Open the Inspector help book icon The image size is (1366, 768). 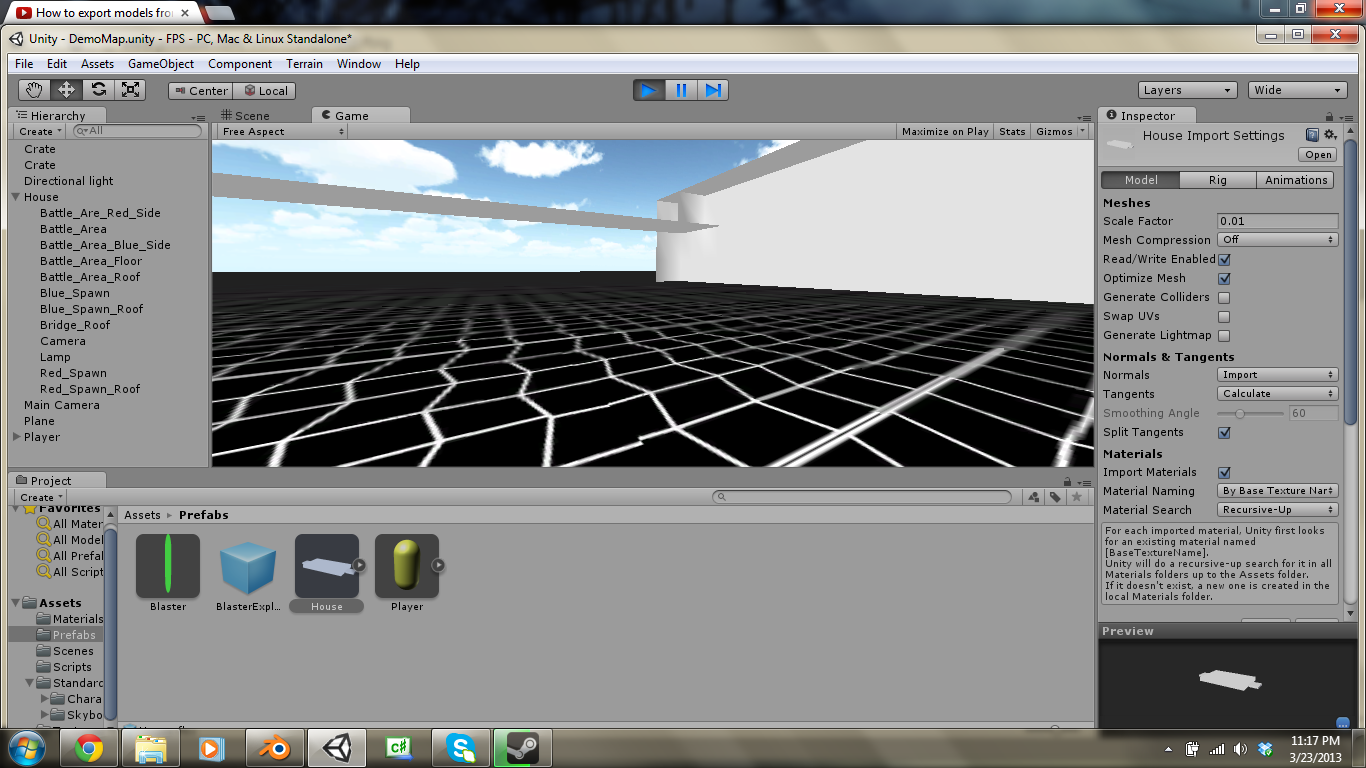(1312, 135)
